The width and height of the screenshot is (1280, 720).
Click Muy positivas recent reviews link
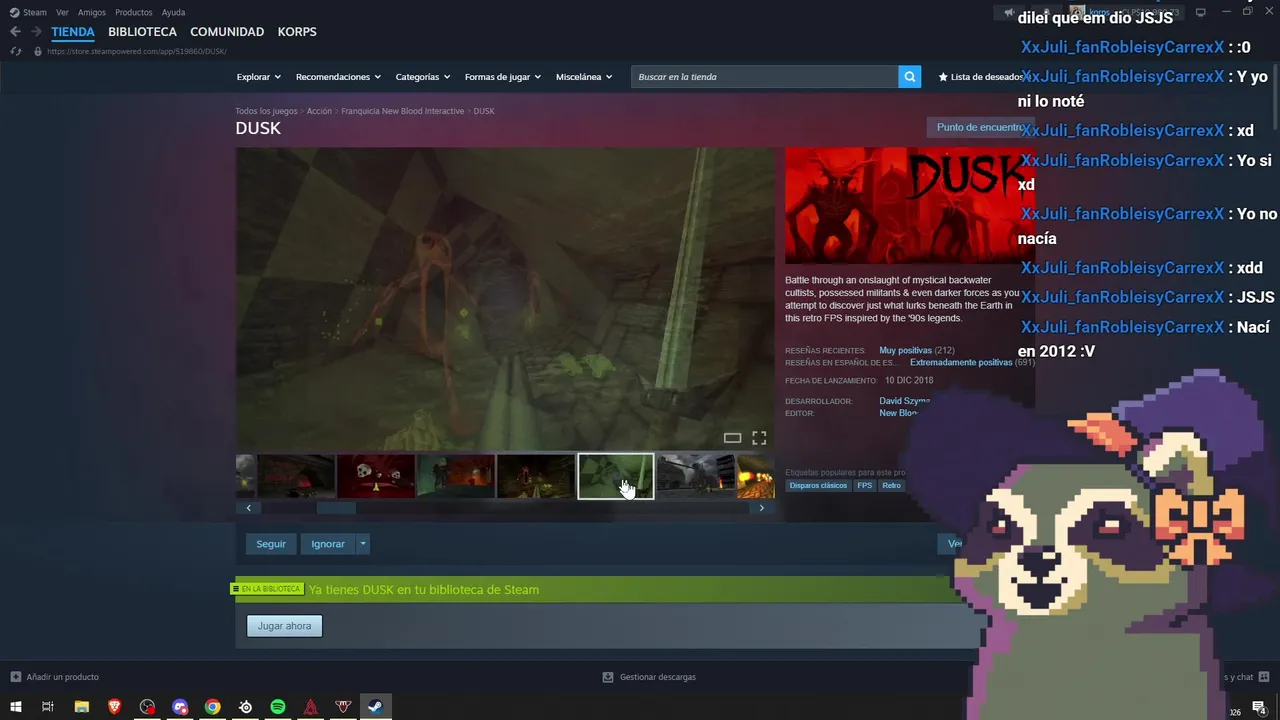pos(905,351)
